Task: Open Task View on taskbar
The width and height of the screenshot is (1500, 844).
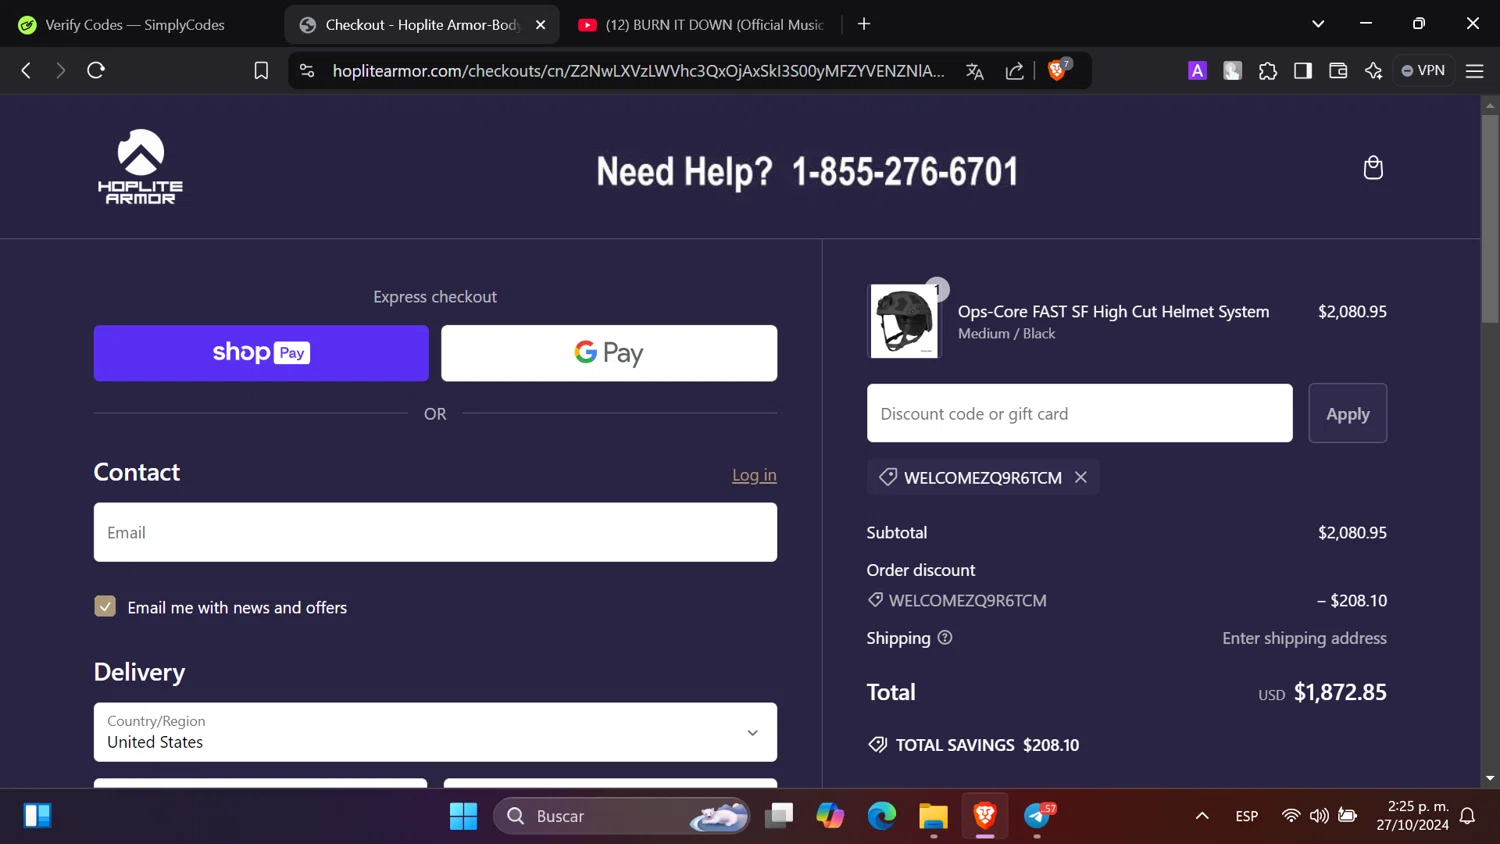Action: click(x=778, y=816)
